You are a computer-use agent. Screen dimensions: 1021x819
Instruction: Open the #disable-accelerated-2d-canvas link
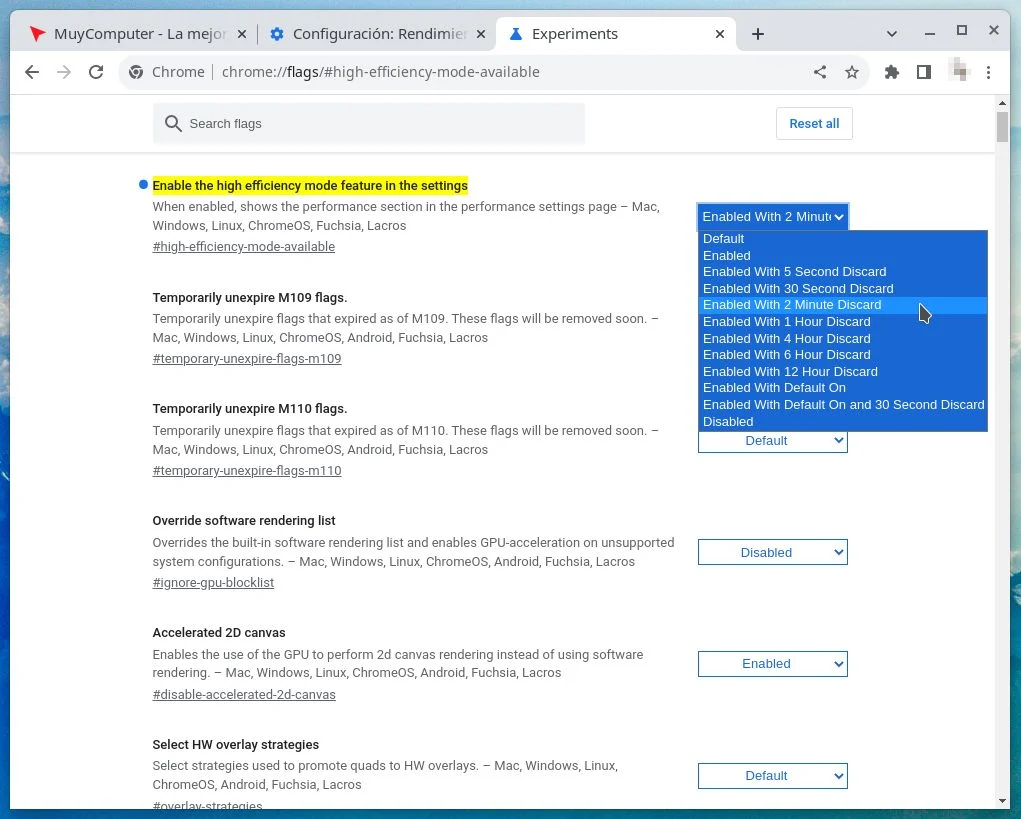click(244, 695)
